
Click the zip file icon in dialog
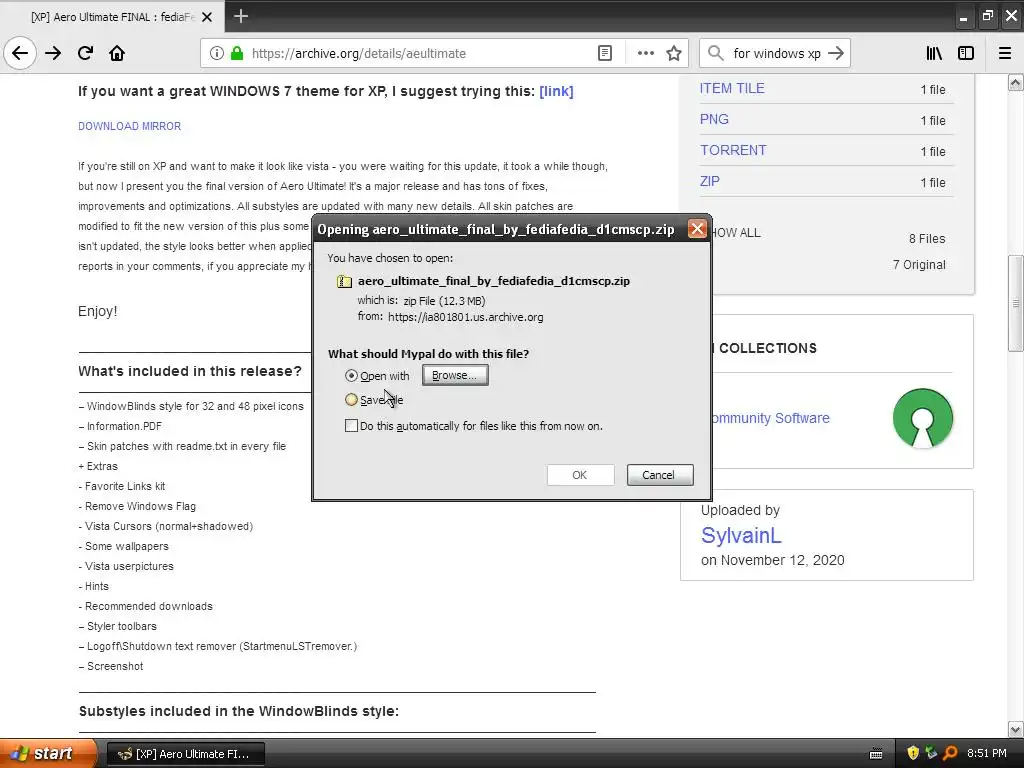click(x=344, y=281)
